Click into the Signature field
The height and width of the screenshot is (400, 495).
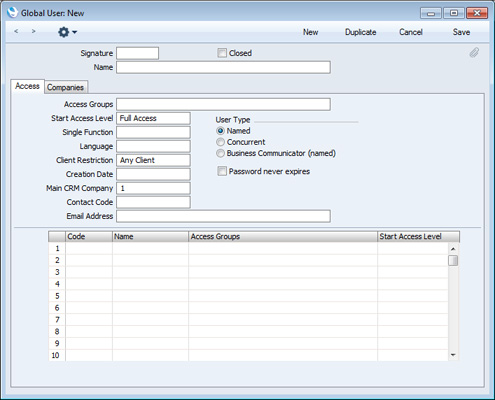click(x=137, y=53)
